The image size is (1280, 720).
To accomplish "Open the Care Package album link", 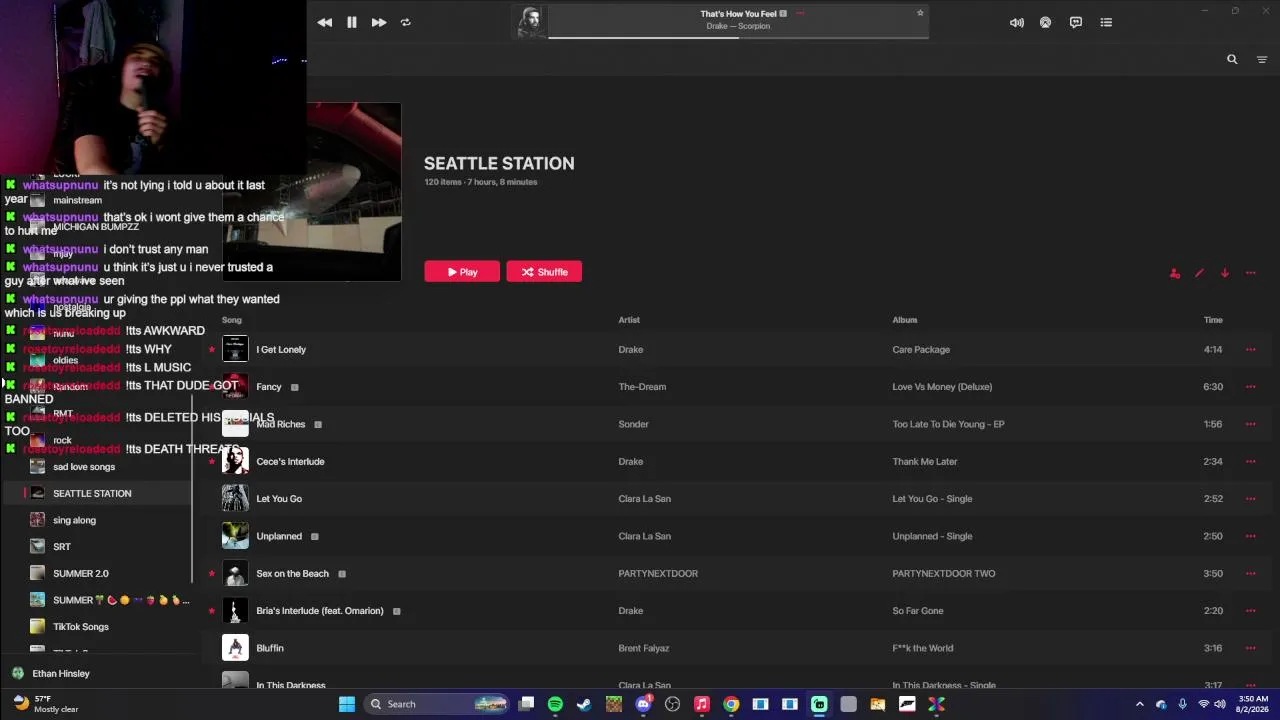I will point(921,350).
